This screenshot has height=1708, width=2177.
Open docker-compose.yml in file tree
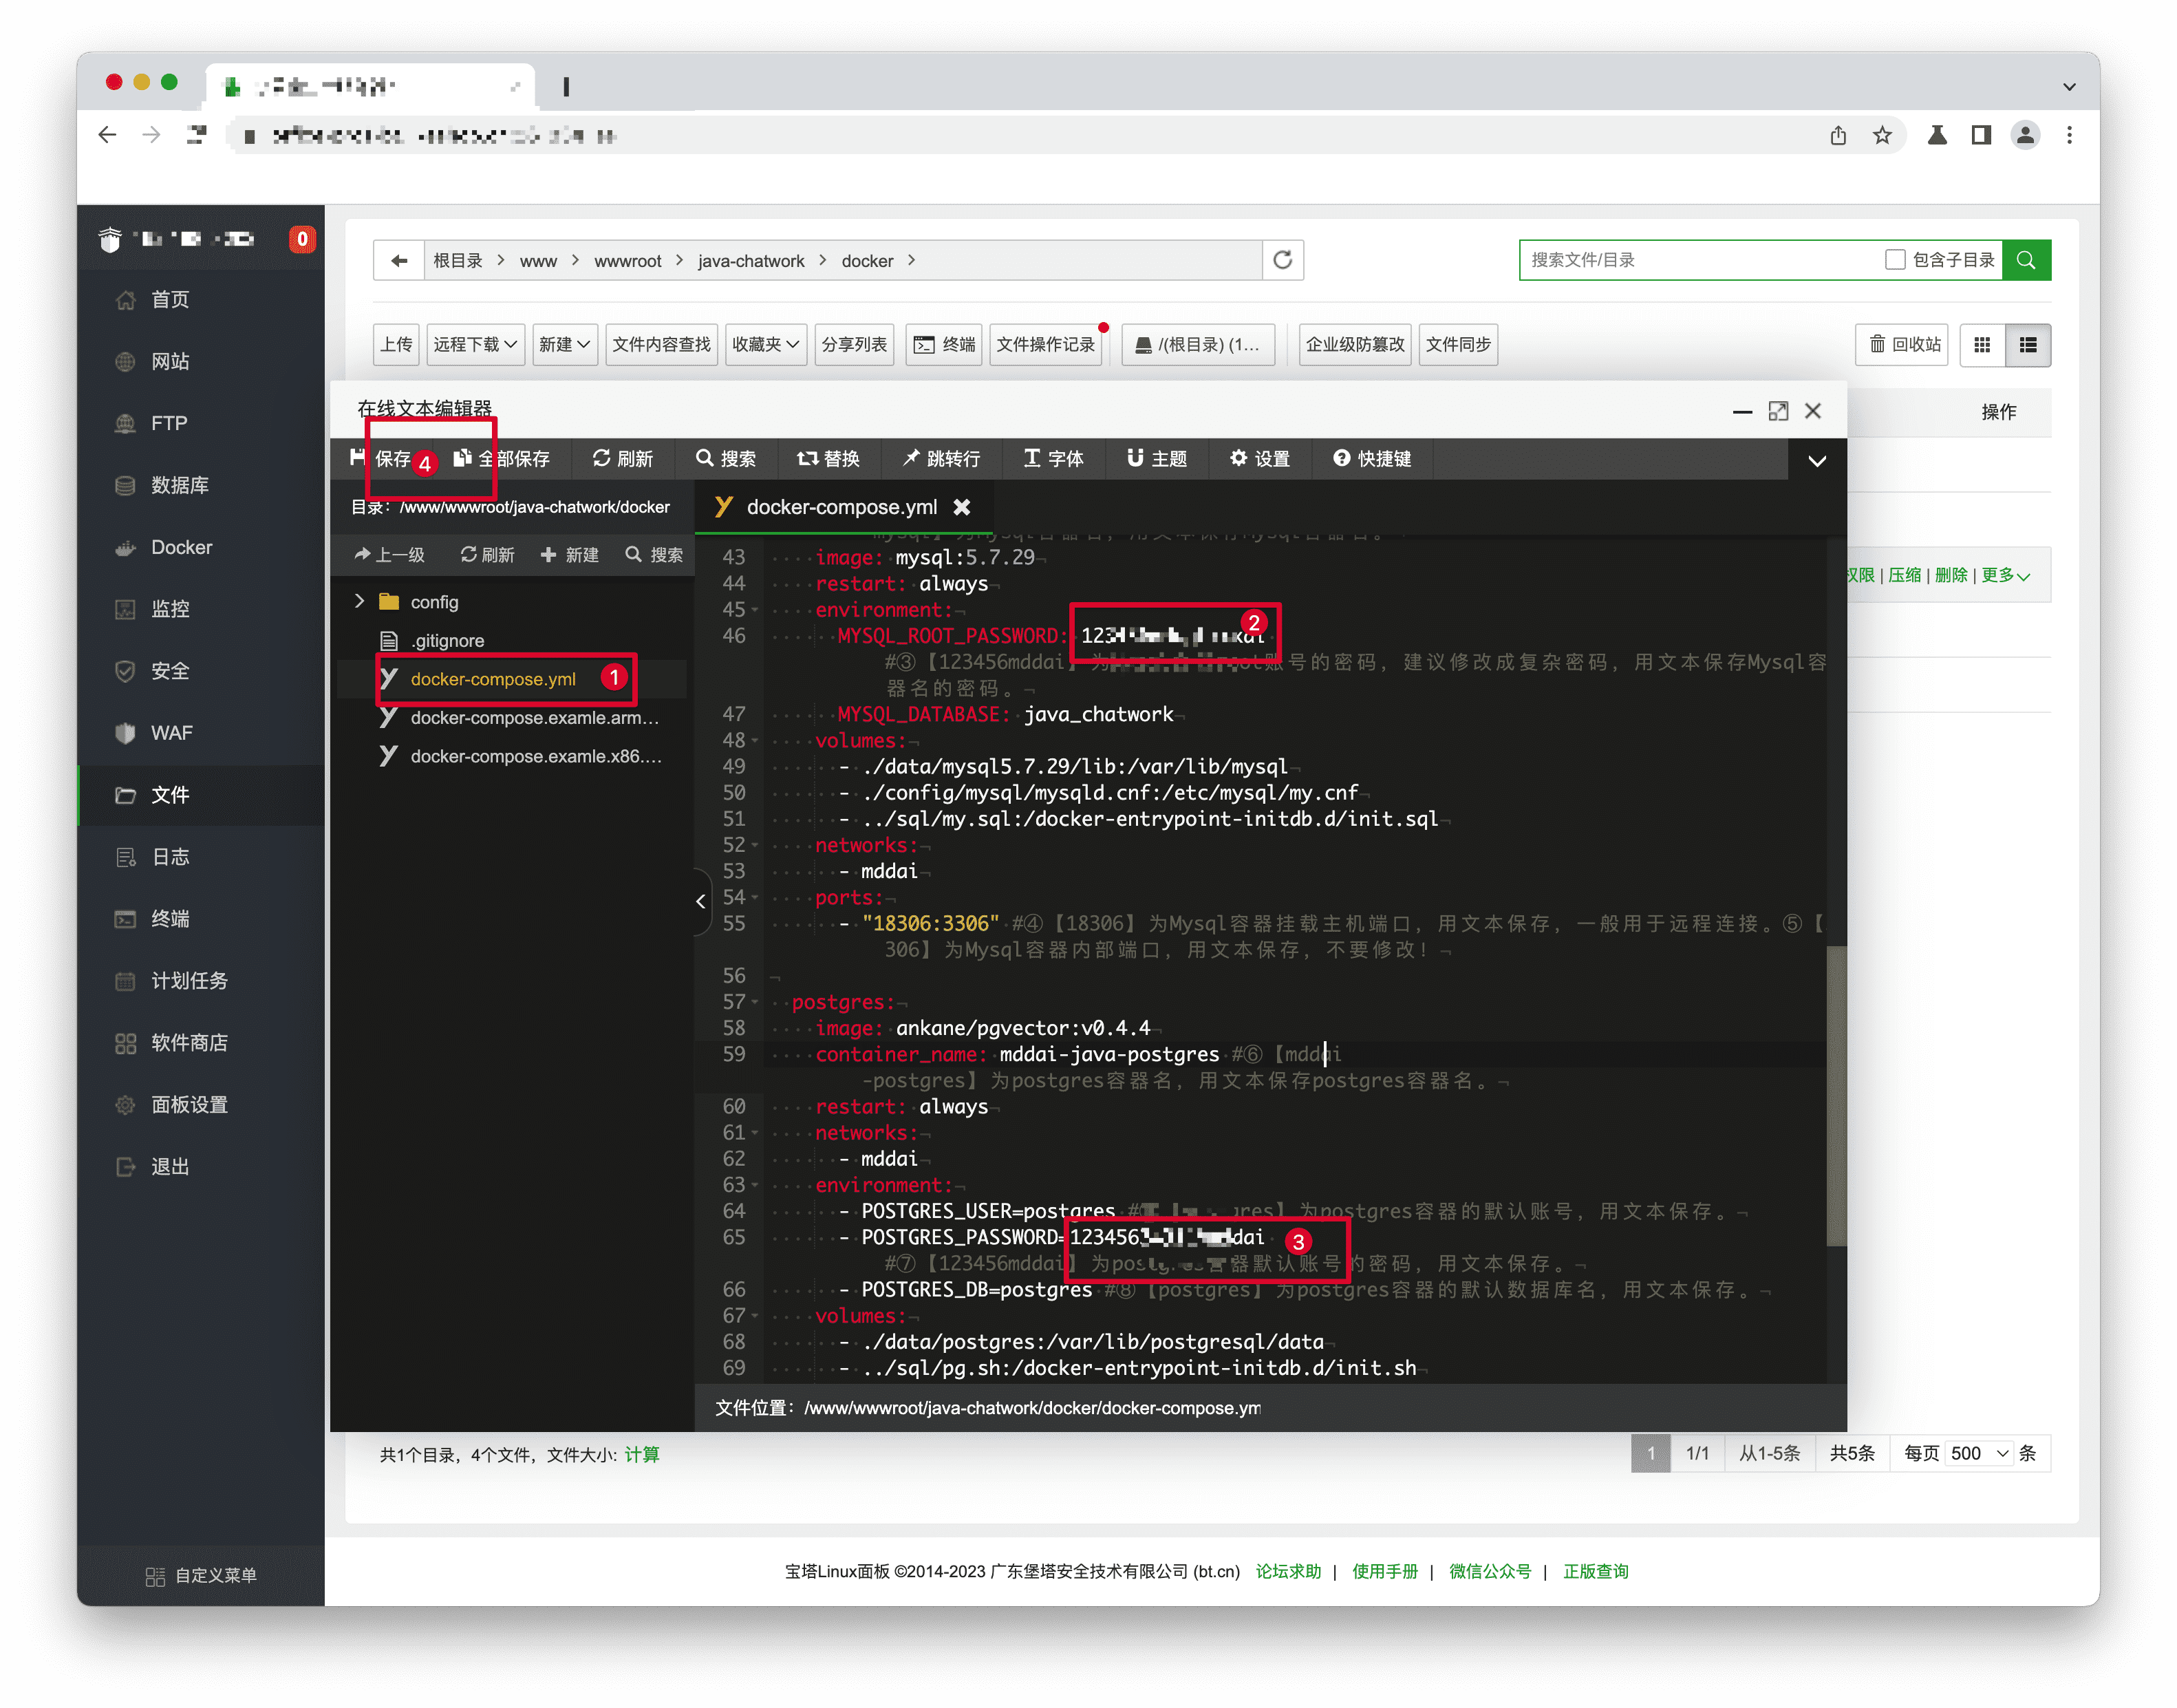pyautogui.click(x=493, y=679)
